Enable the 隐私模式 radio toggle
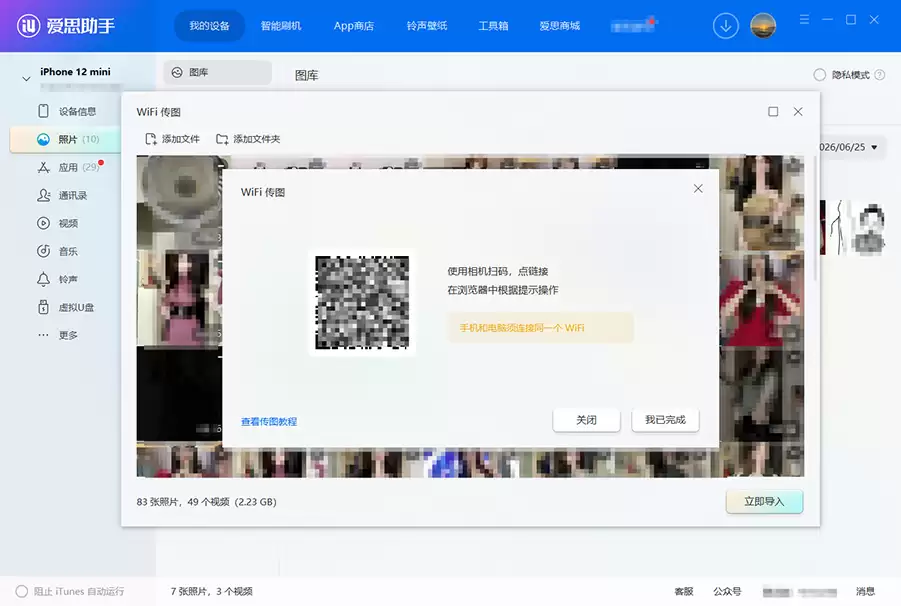This screenshot has height=606, width=901. (819, 75)
